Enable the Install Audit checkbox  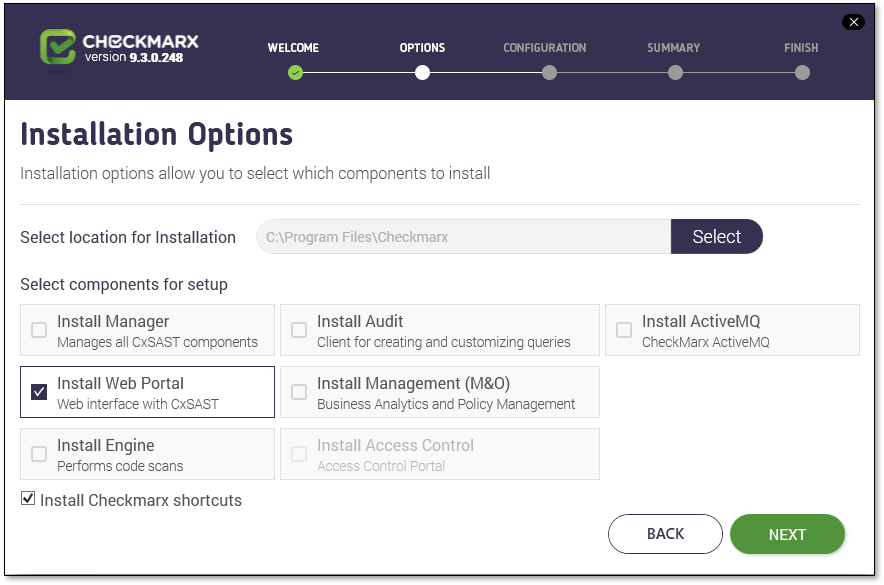299,330
